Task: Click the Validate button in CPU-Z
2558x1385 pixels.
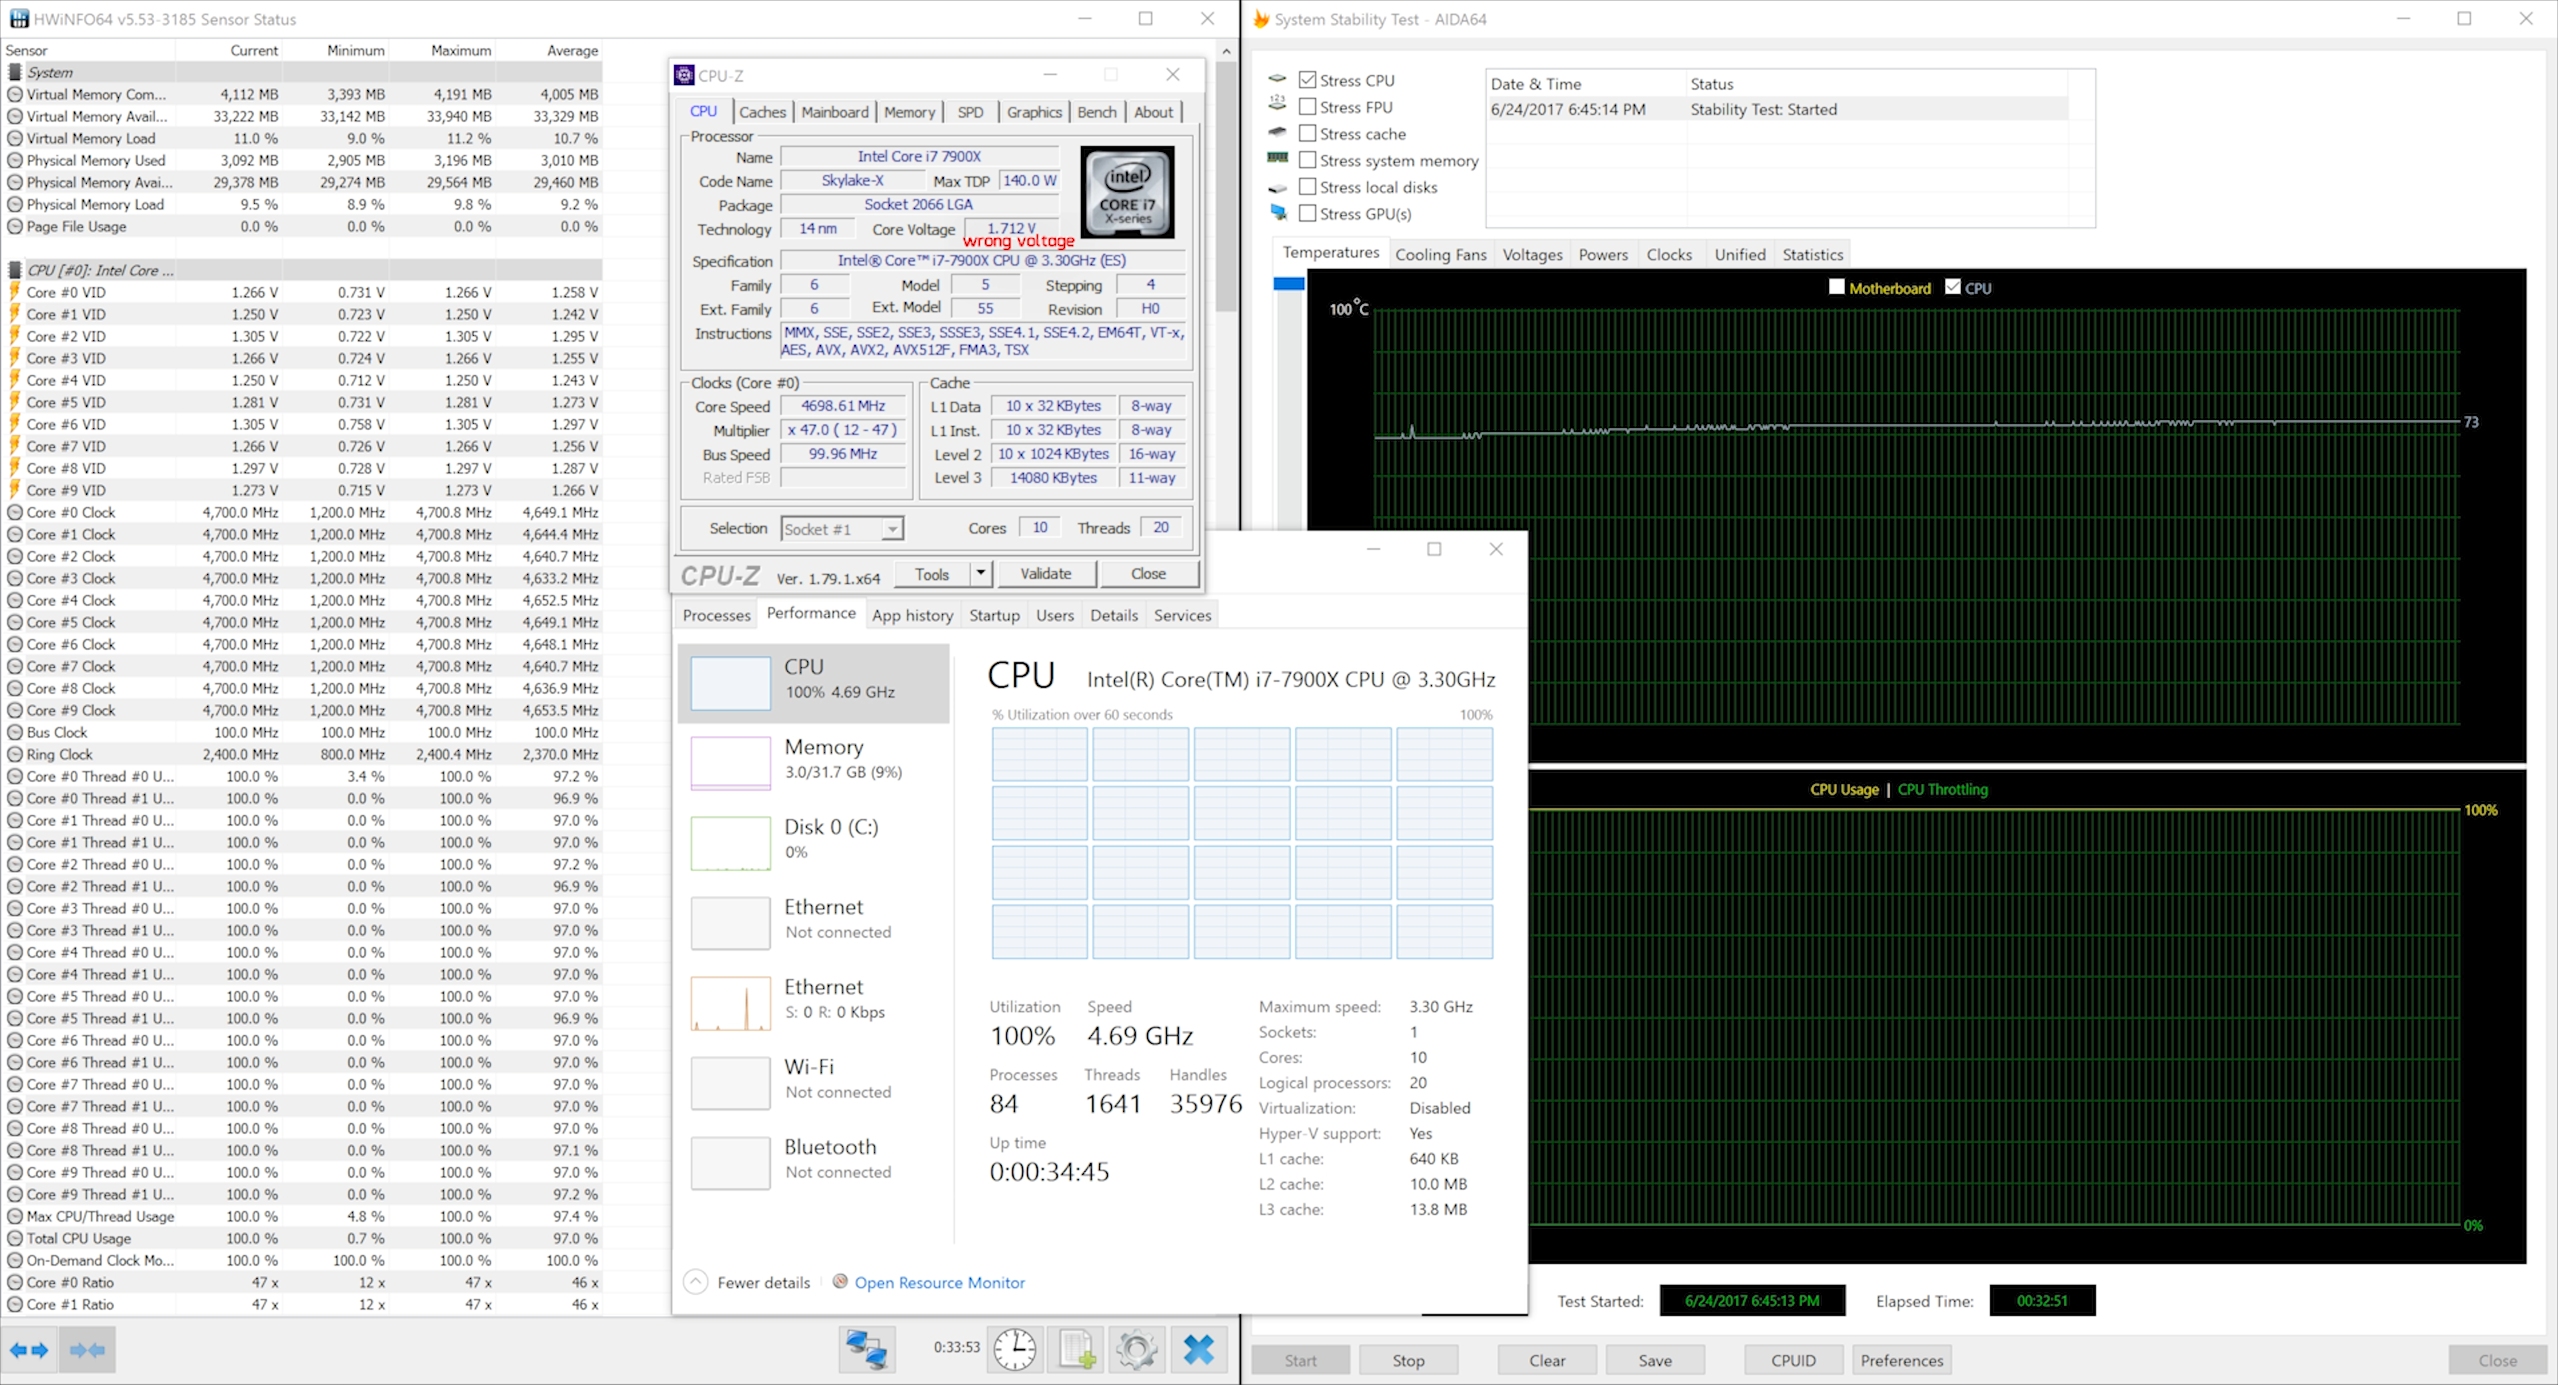Action: coord(1045,573)
